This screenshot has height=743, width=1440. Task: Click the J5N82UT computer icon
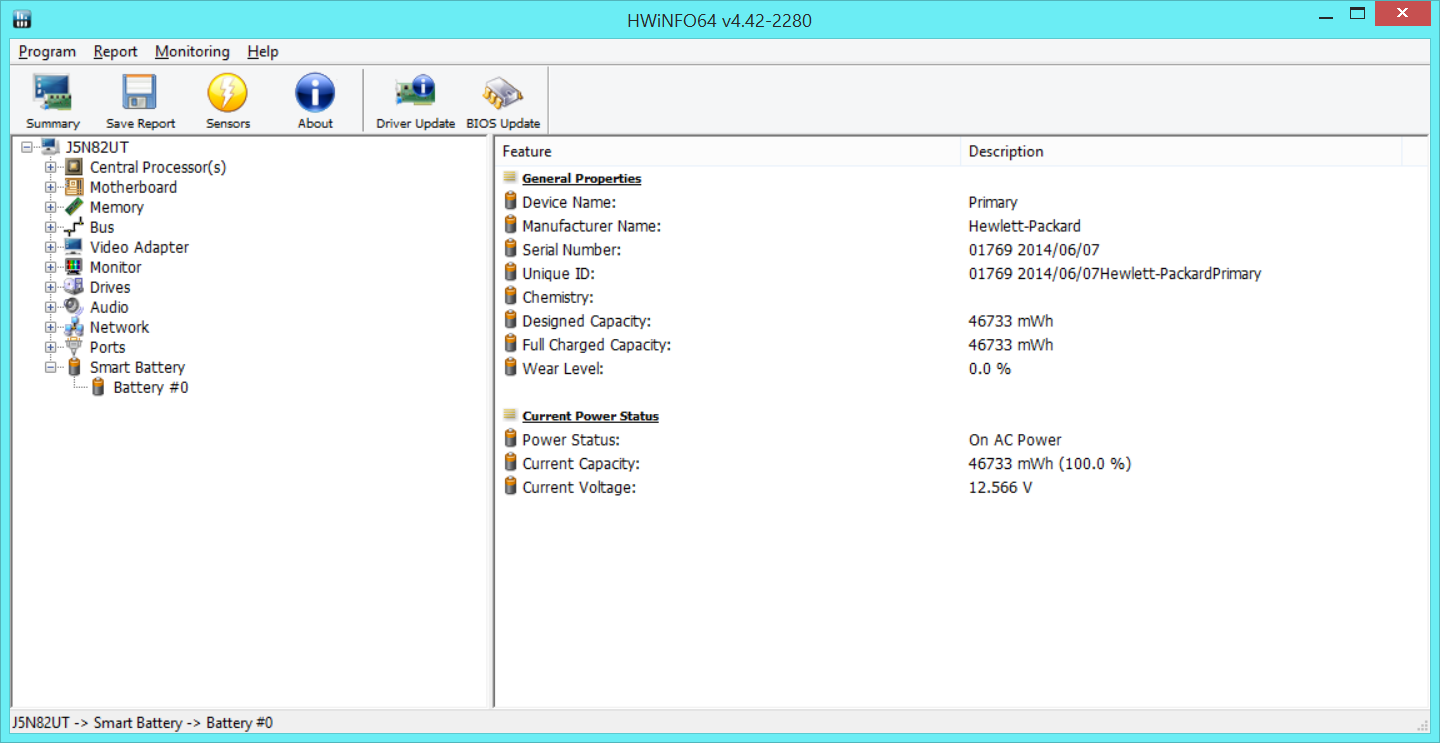tap(50, 147)
